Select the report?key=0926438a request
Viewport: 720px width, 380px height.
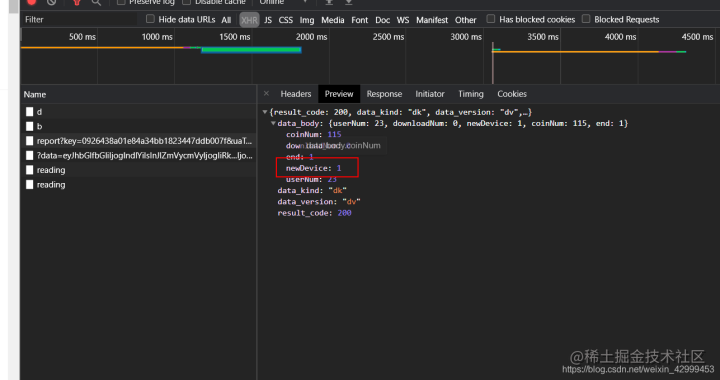click(138, 141)
